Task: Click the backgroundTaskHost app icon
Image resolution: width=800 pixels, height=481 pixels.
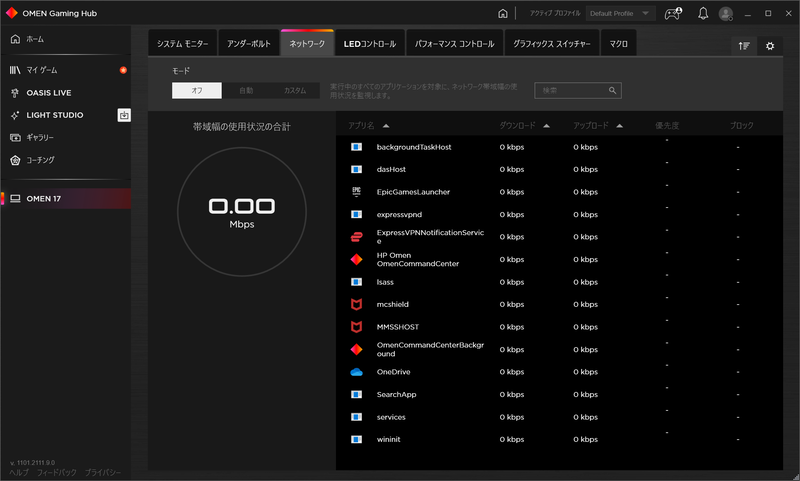Action: point(357,147)
